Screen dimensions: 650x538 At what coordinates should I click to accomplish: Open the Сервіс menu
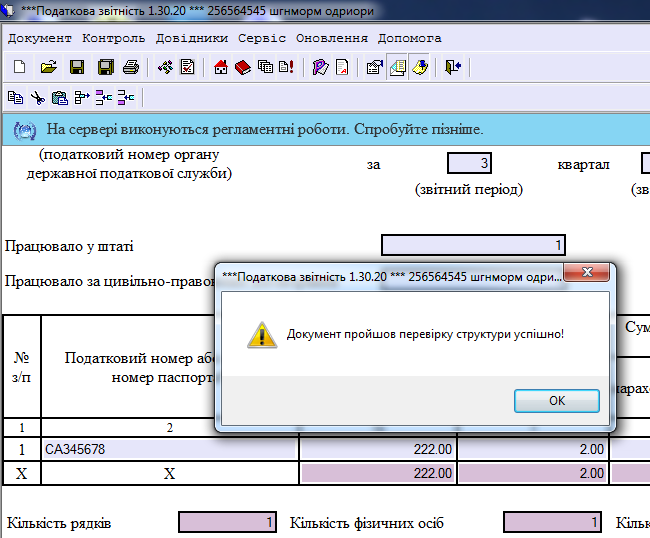click(x=262, y=38)
